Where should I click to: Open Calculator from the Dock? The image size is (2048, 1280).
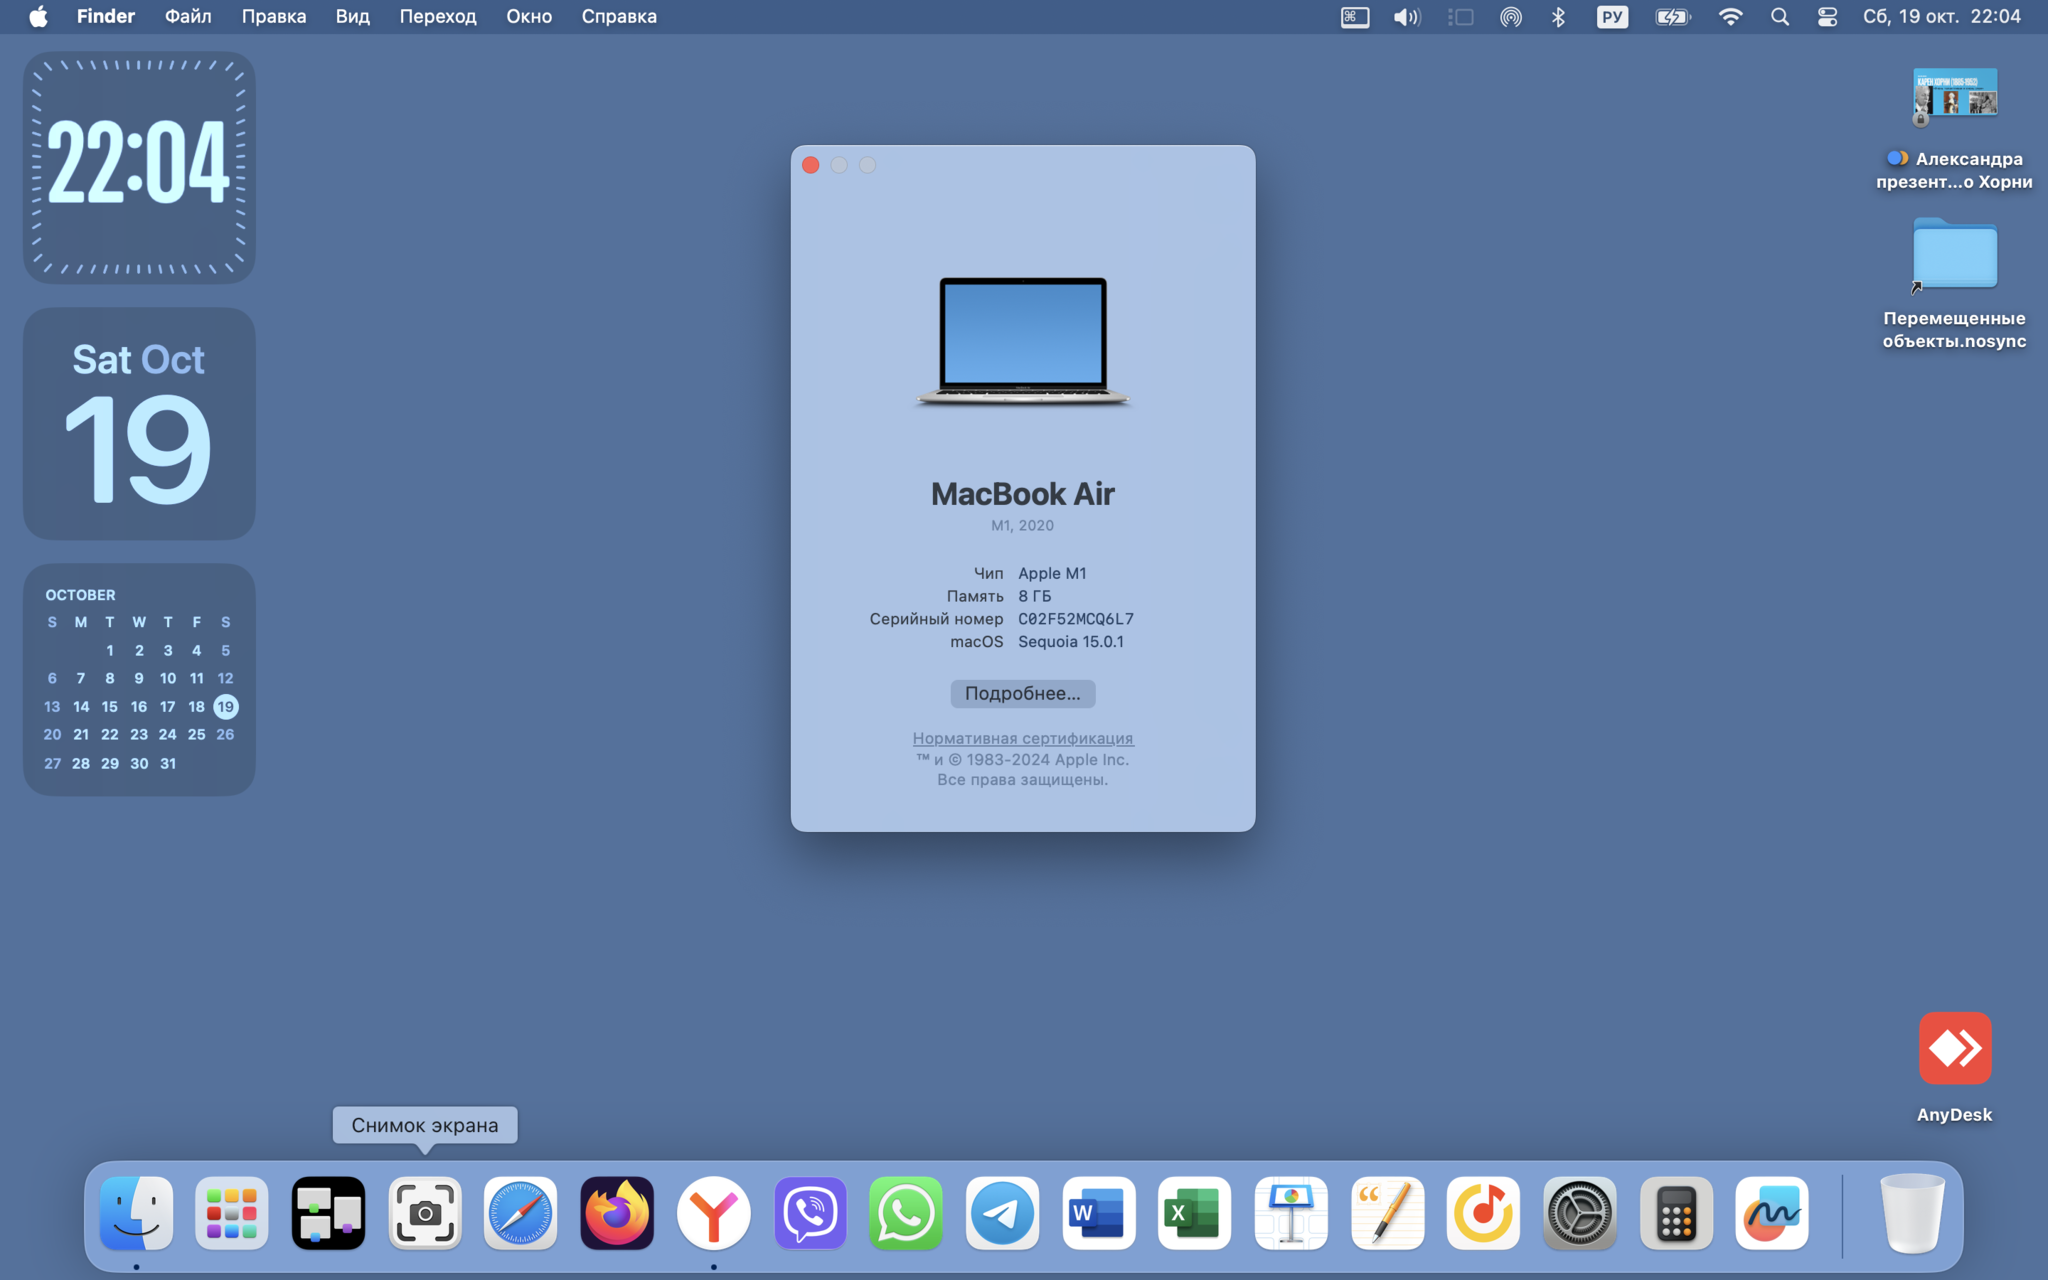coord(1676,1213)
